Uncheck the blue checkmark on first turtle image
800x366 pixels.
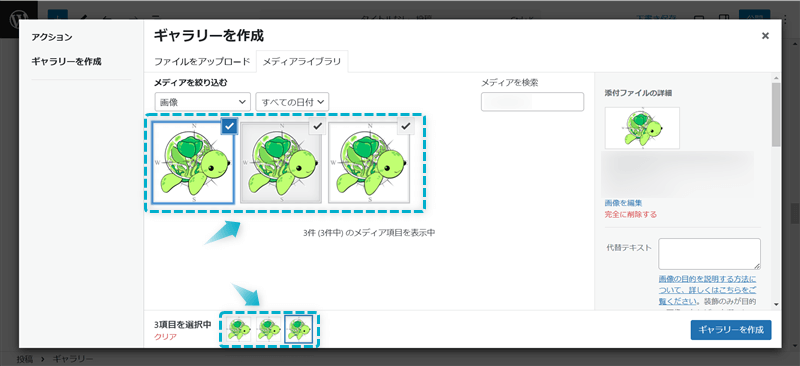click(x=230, y=126)
